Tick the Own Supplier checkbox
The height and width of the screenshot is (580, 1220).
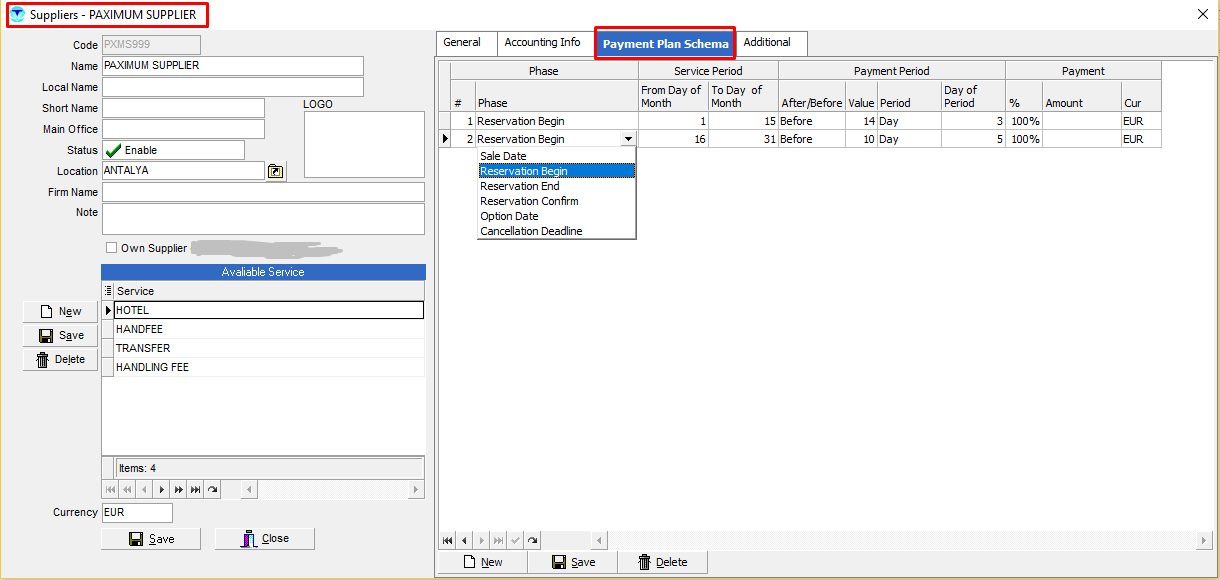click(111, 248)
